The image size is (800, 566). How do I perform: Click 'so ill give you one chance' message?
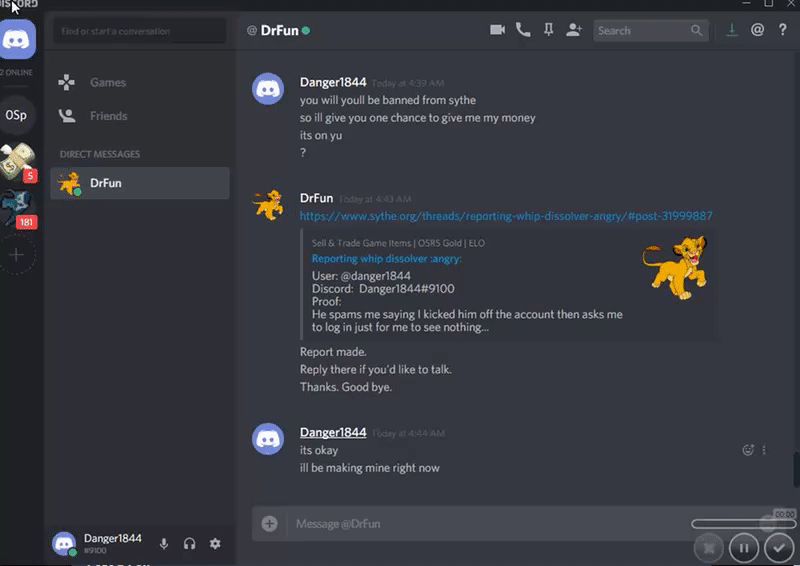pyautogui.click(x=417, y=118)
